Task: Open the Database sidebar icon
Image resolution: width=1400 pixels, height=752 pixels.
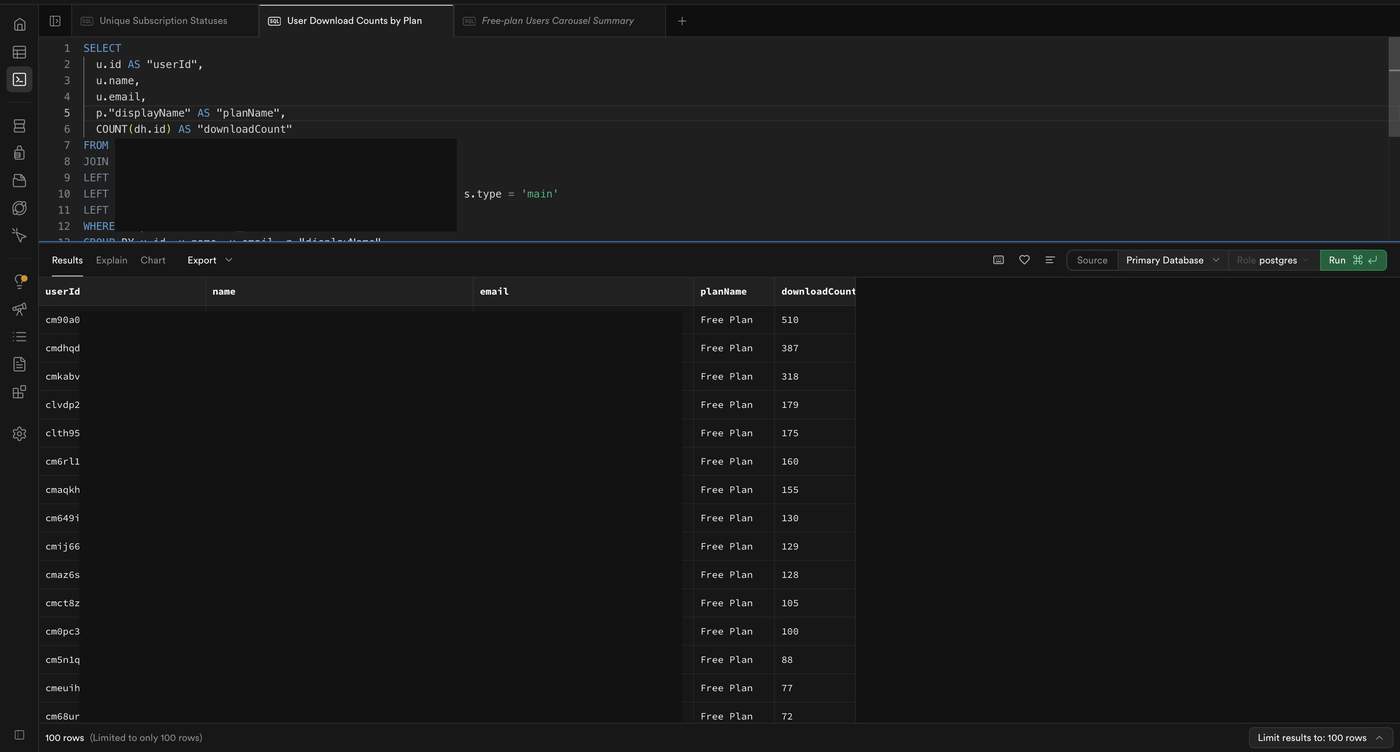Action: [19, 126]
